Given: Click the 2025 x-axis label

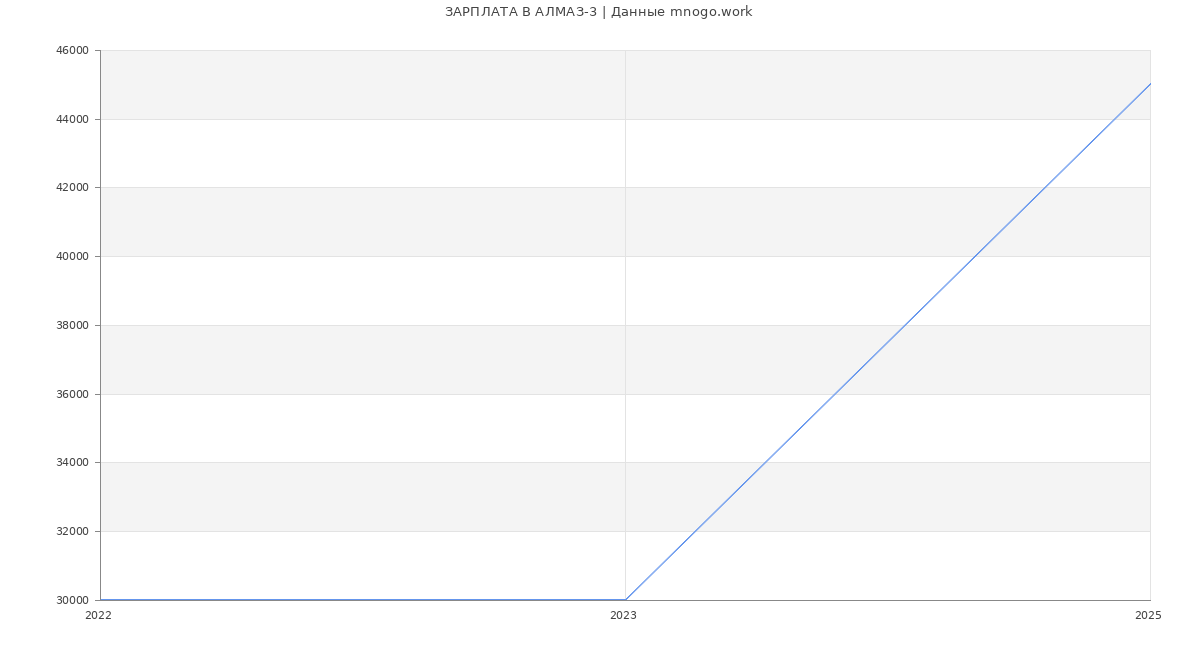Looking at the screenshot, I should point(1148,616).
